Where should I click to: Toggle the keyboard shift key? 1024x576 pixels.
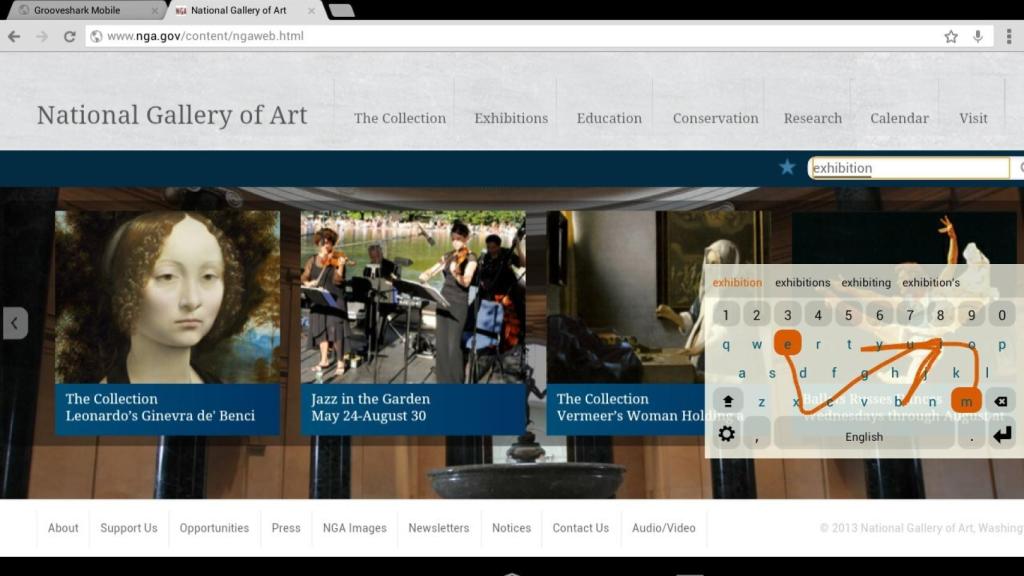pyautogui.click(x=728, y=401)
